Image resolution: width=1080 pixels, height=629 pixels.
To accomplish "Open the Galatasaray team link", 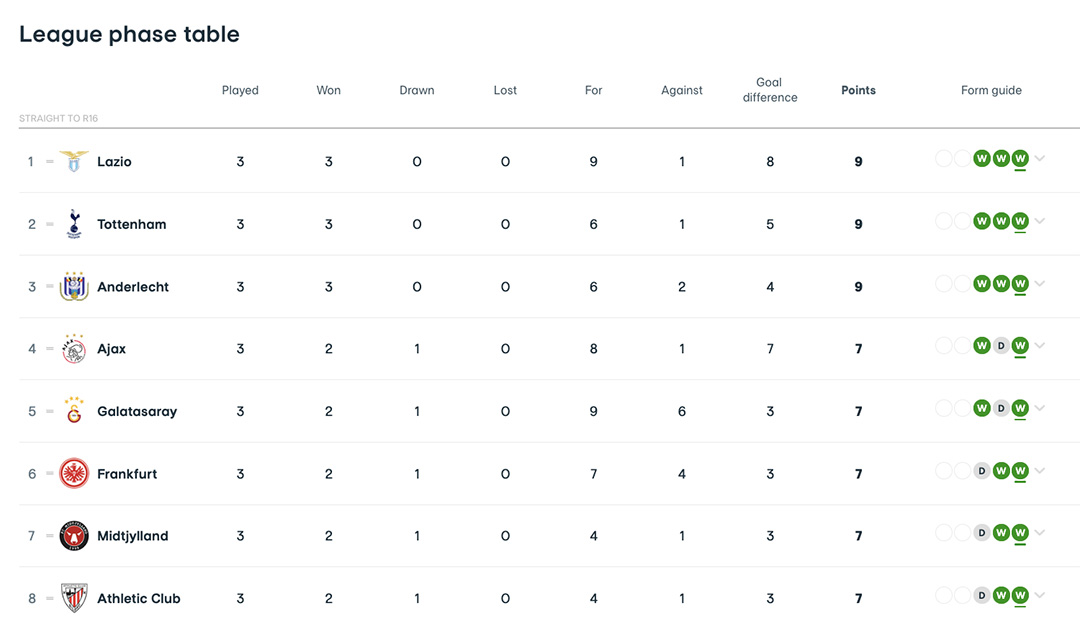I will (x=137, y=411).
